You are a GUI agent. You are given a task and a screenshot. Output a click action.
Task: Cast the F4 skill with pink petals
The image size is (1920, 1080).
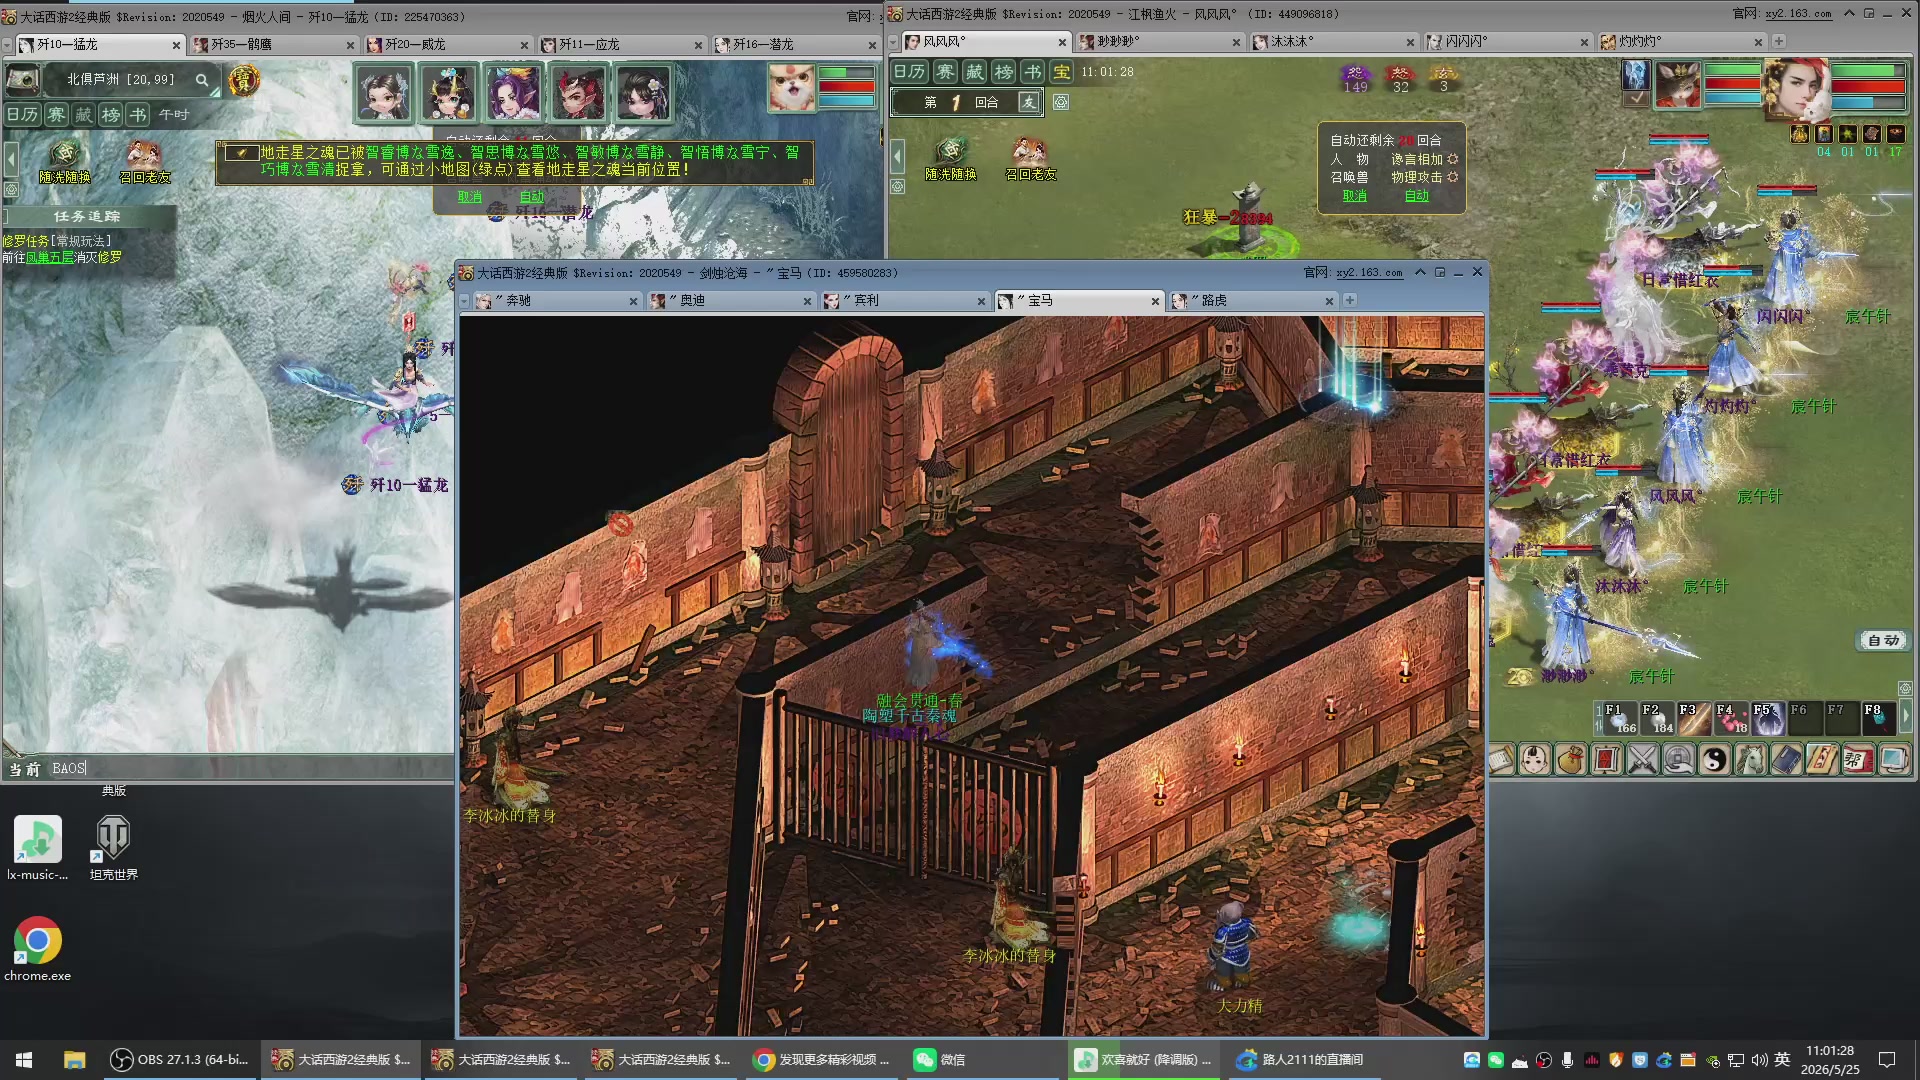point(1730,718)
